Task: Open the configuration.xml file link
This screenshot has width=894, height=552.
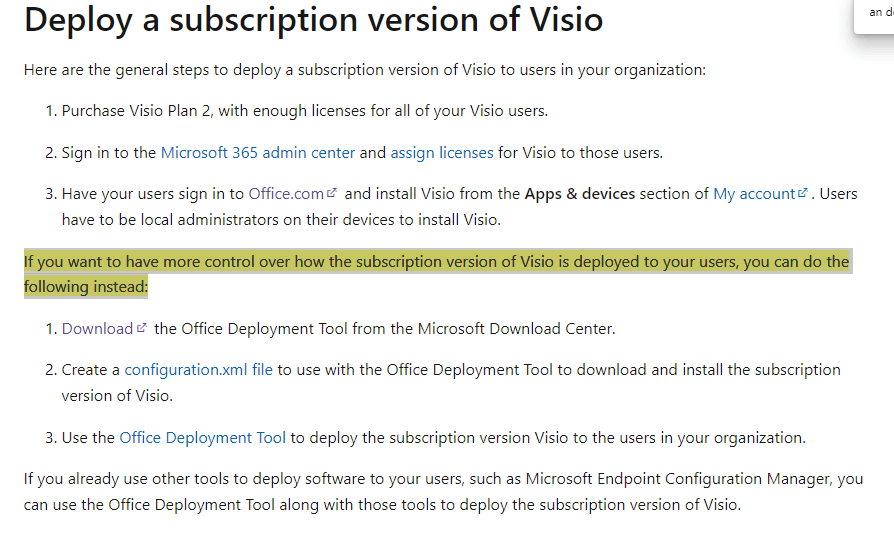Action: (x=198, y=370)
